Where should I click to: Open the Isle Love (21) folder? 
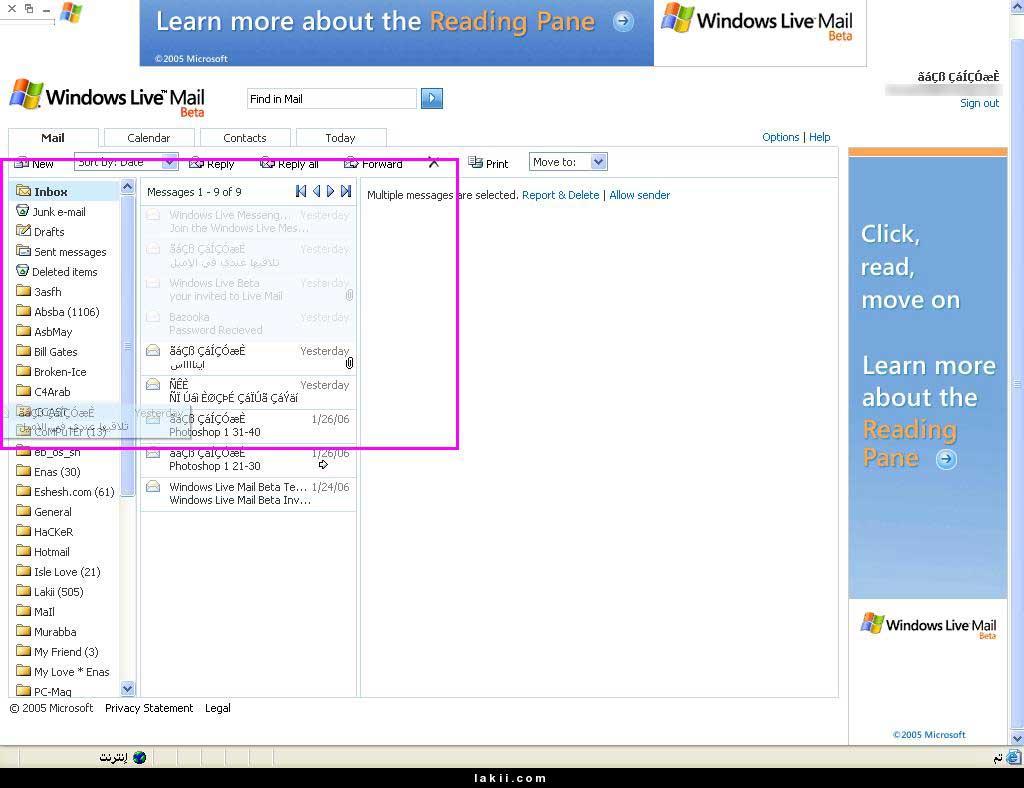pyautogui.click(x=59, y=572)
